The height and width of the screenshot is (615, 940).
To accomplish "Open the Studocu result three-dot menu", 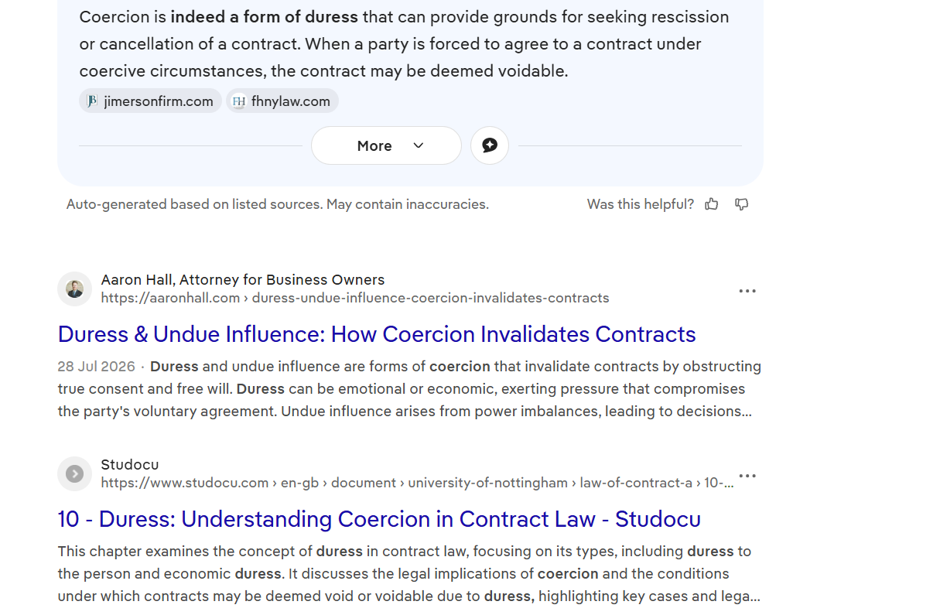I will [x=747, y=476].
